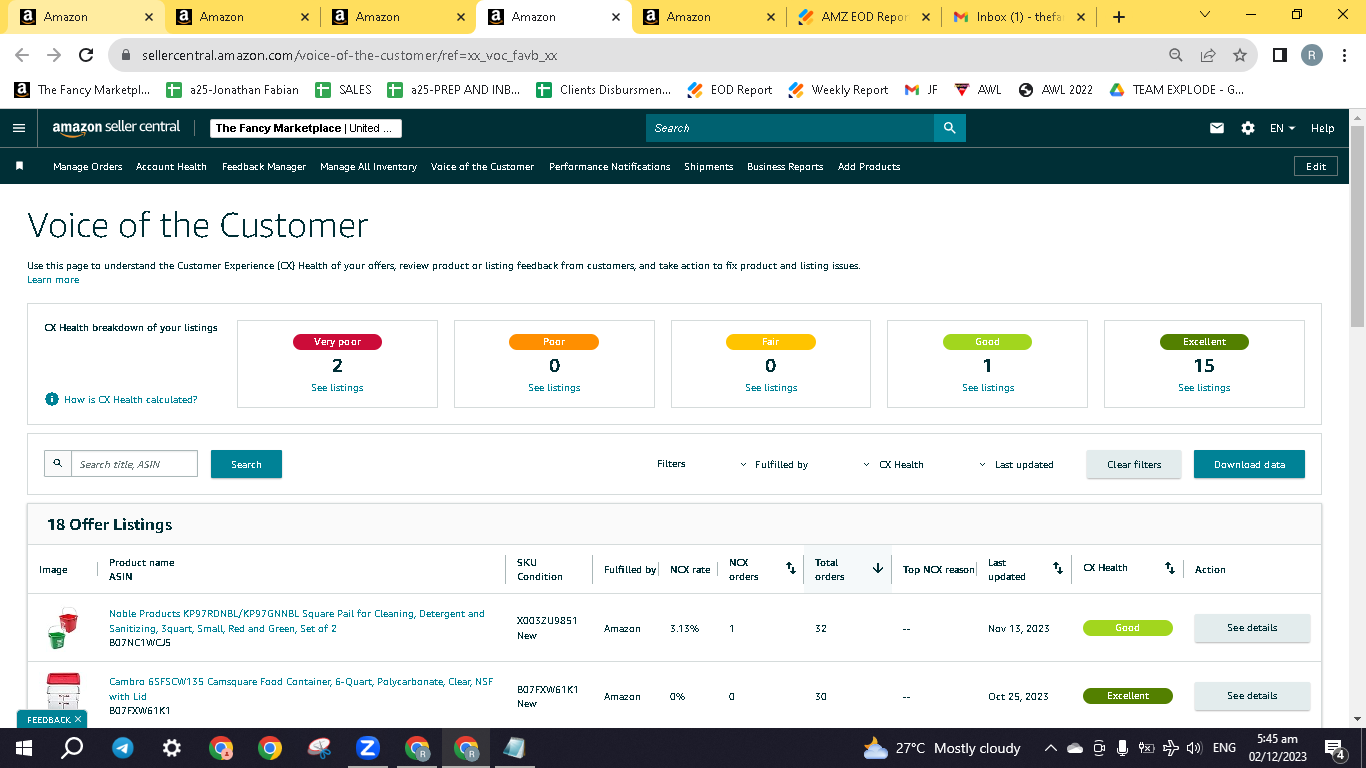Image resolution: width=1366 pixels, height=768 pixels.
Task: Open Feedback Manager
Action: coord(264,167)
